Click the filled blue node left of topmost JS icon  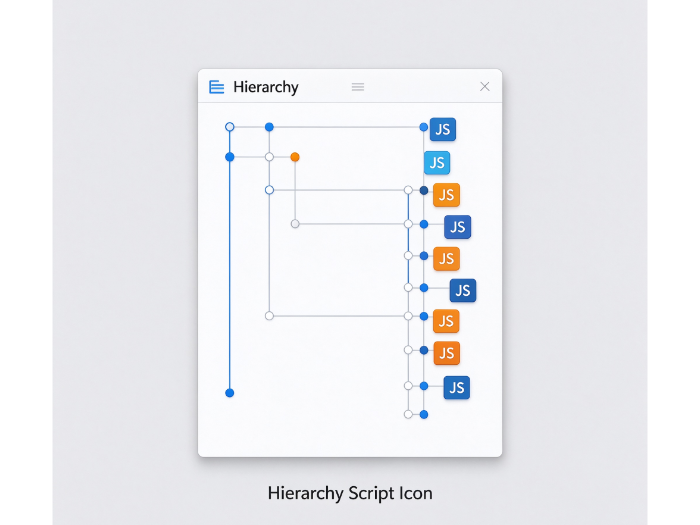click(424, 127)
